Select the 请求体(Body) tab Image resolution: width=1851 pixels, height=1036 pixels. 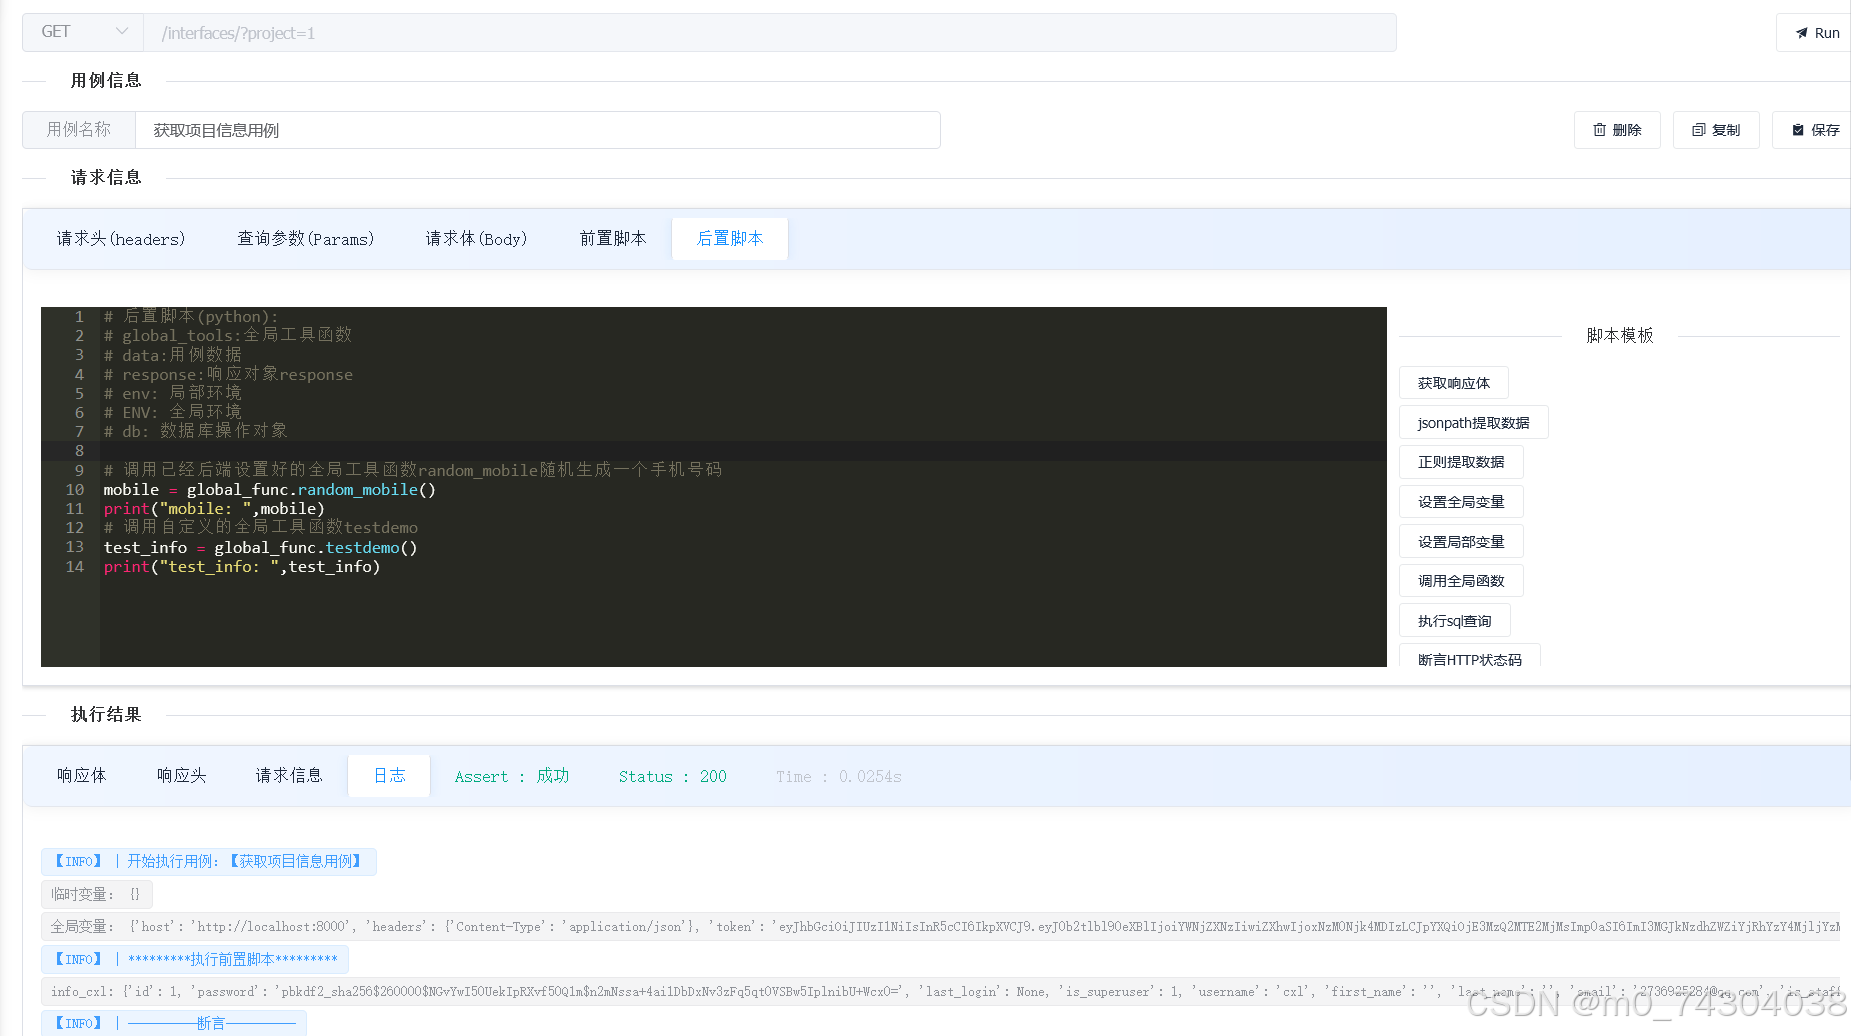[475, 238]
